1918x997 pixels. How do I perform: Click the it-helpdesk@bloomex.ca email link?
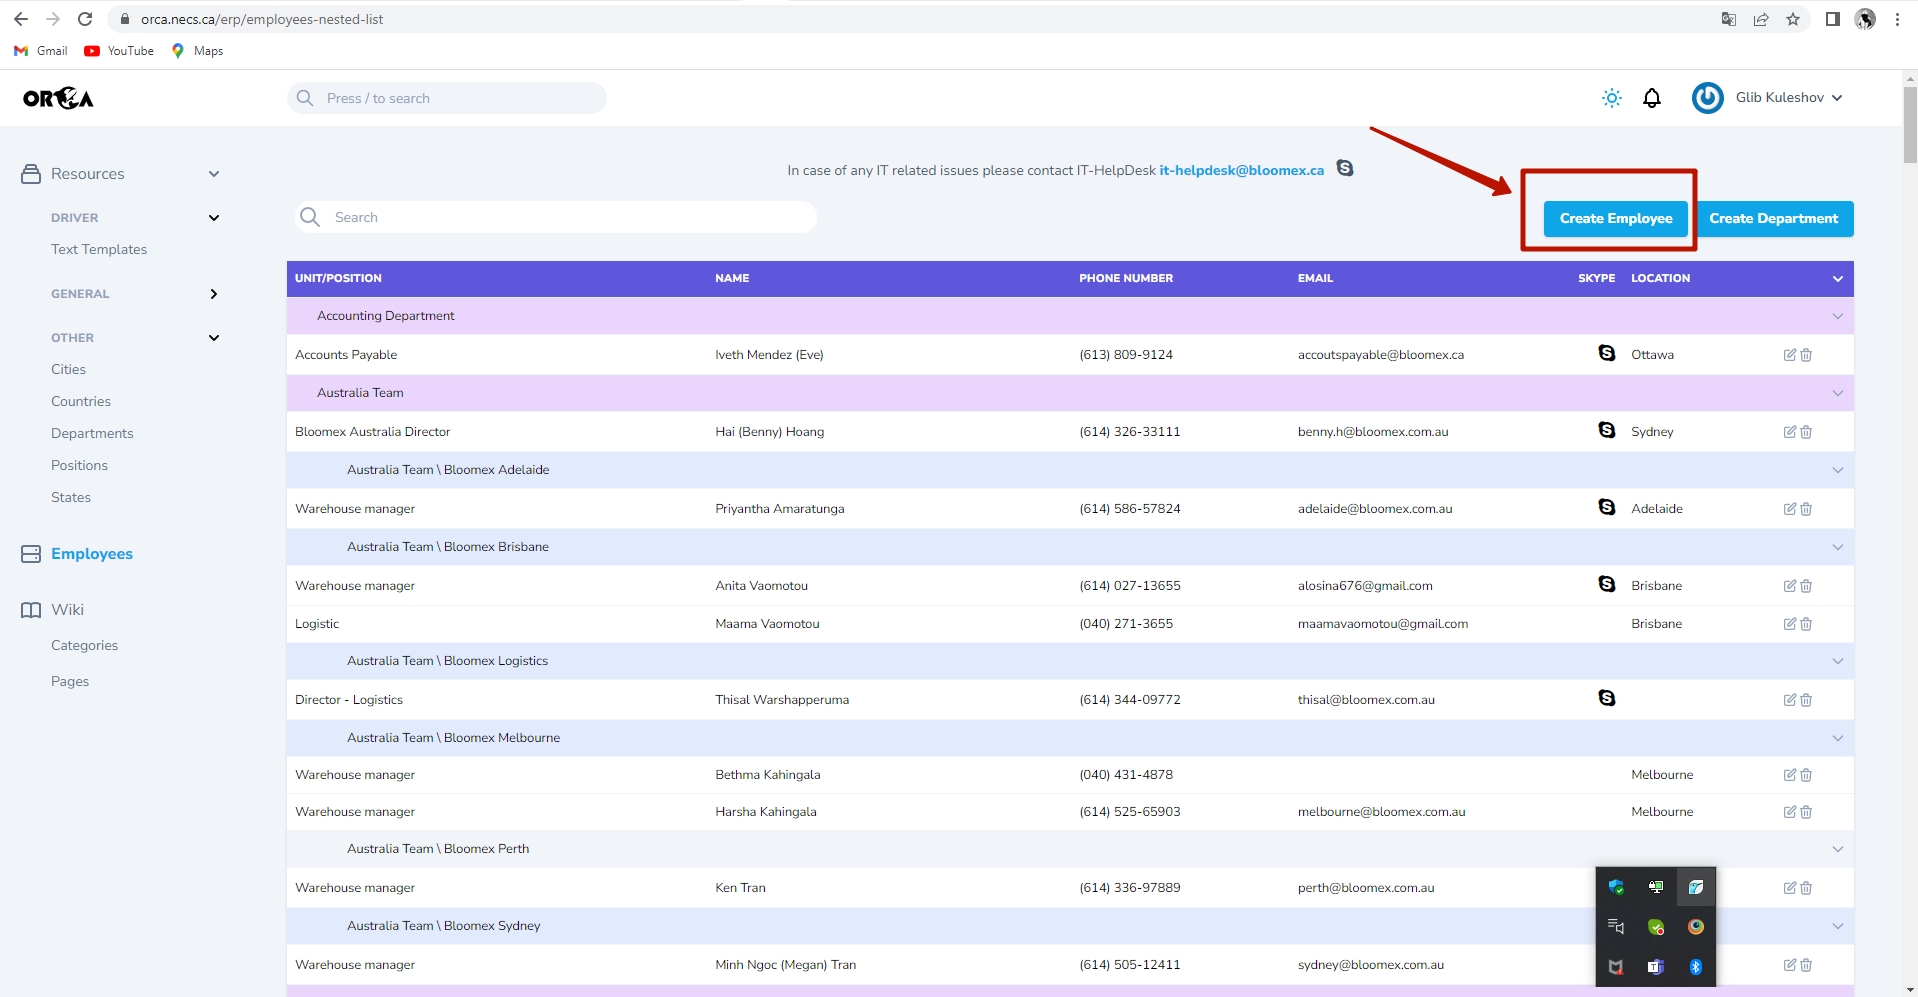point(1241,170)
